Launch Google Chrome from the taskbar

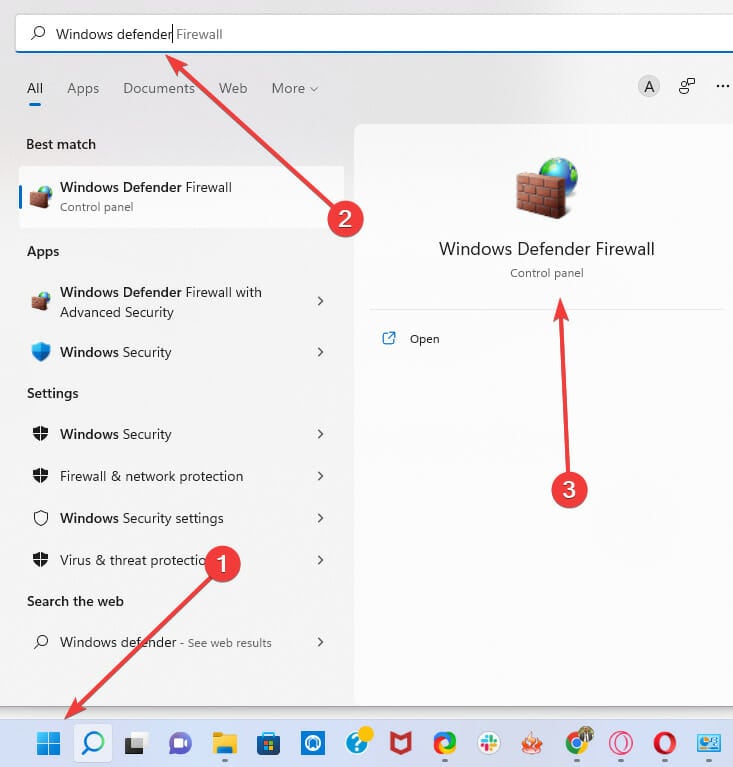pyautogui.click(x=578, y=742)
